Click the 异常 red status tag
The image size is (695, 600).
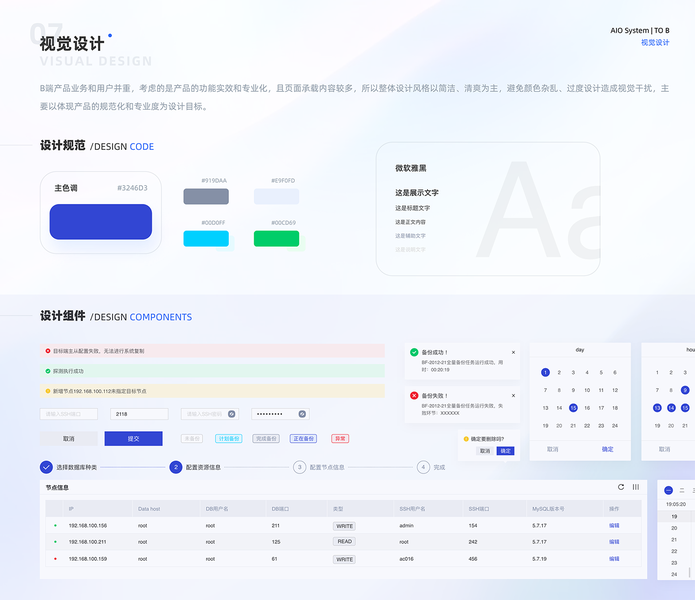340,439
